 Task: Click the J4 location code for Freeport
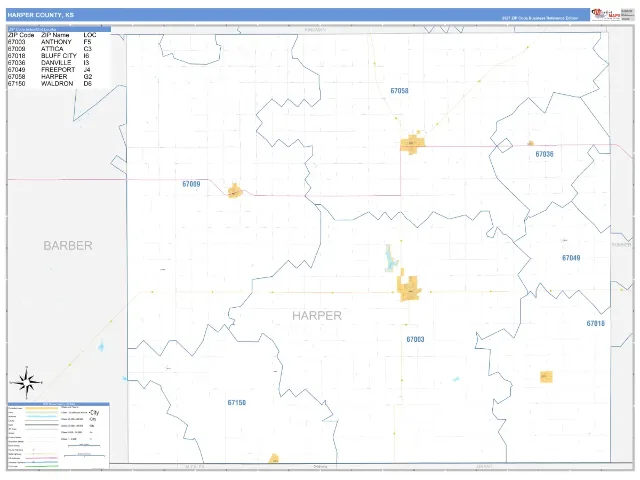87,70
